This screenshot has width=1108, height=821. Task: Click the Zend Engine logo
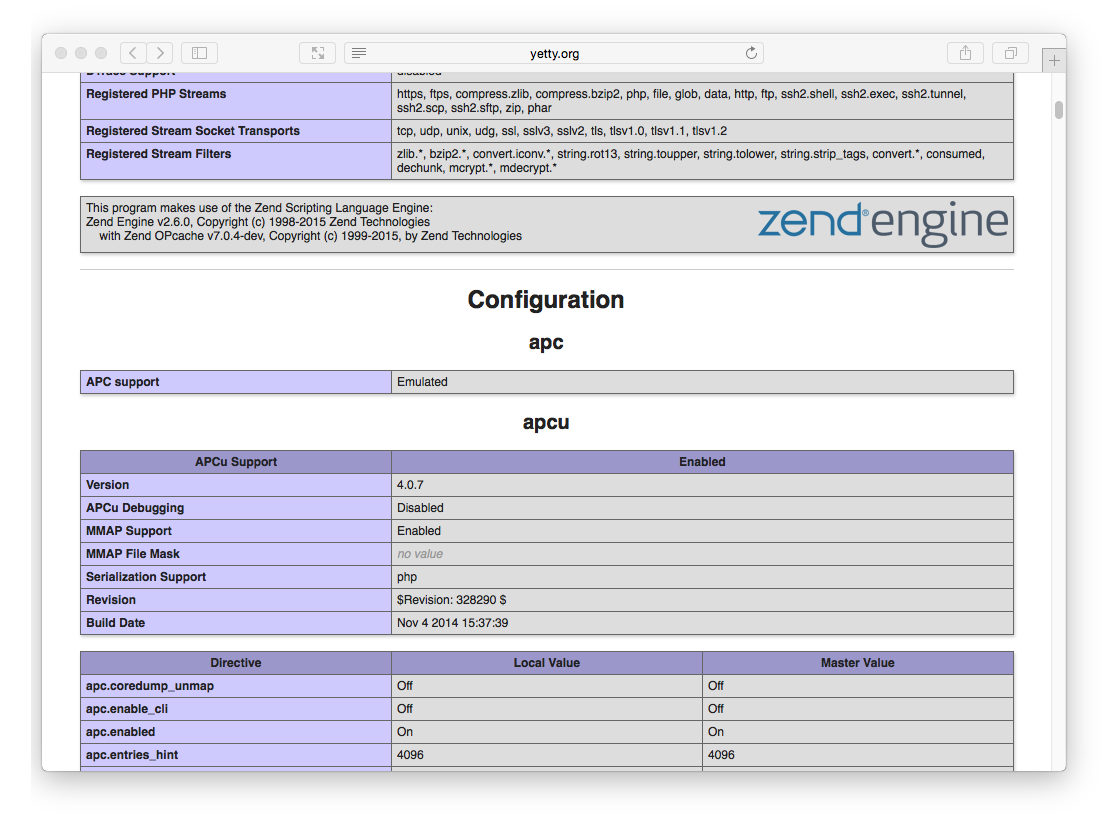pos(882,223)
